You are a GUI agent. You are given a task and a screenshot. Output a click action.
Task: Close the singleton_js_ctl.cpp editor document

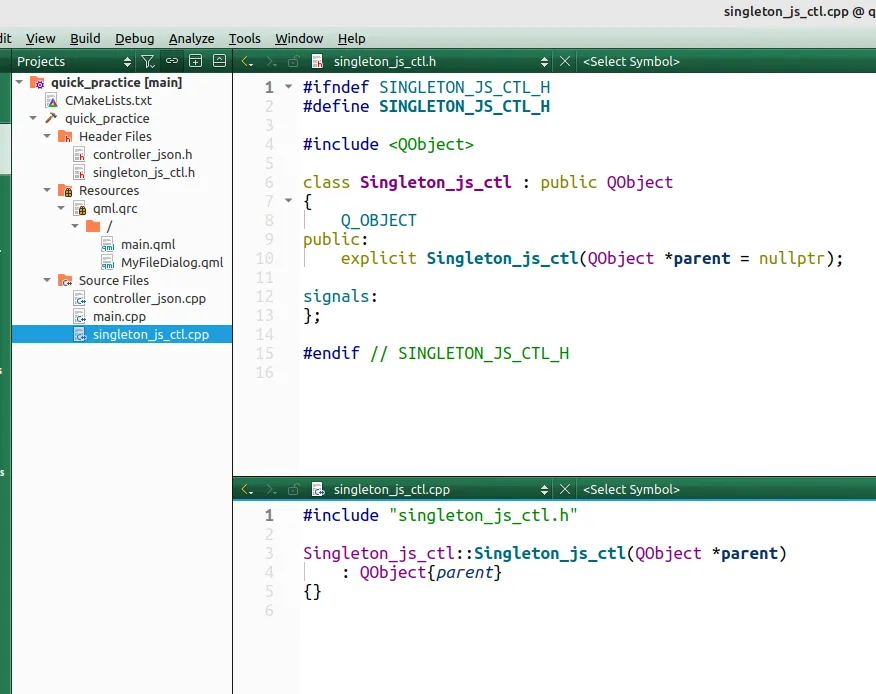(565, 489)
